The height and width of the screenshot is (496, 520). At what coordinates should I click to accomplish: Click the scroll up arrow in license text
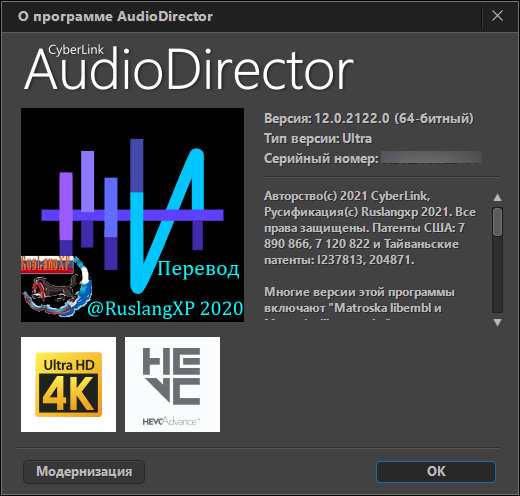[497, 197]
